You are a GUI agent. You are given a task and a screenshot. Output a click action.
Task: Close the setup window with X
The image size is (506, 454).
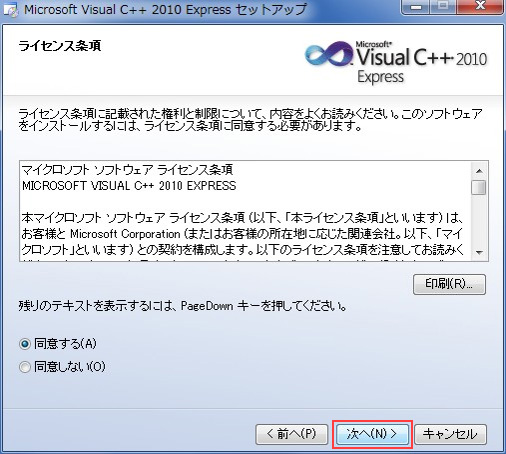tap(480, 7)
